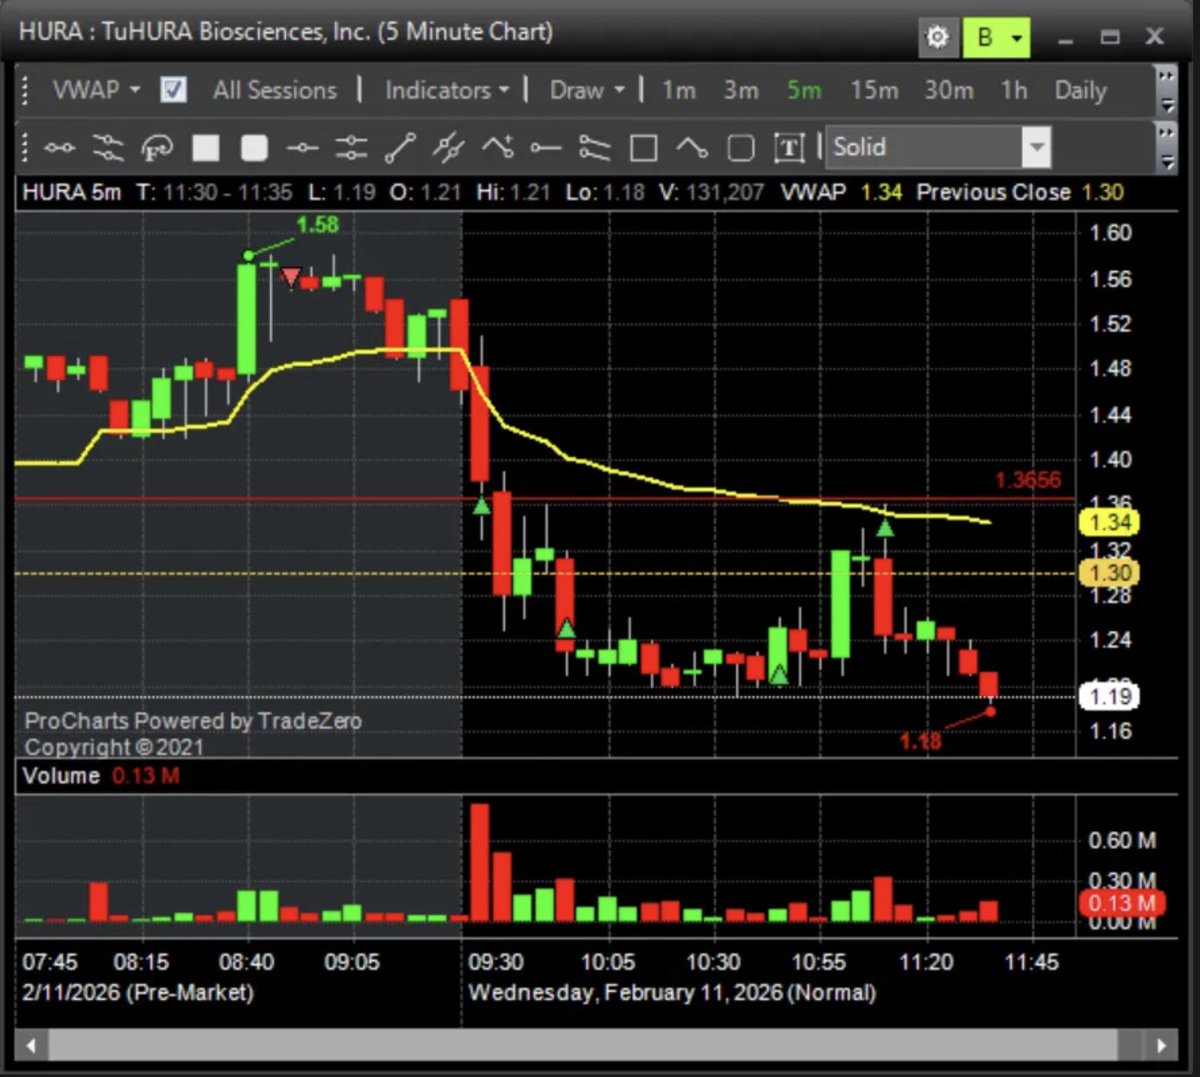Switch to the Daily timeframe
Screen dimensions: 1200x1077
1081,90
